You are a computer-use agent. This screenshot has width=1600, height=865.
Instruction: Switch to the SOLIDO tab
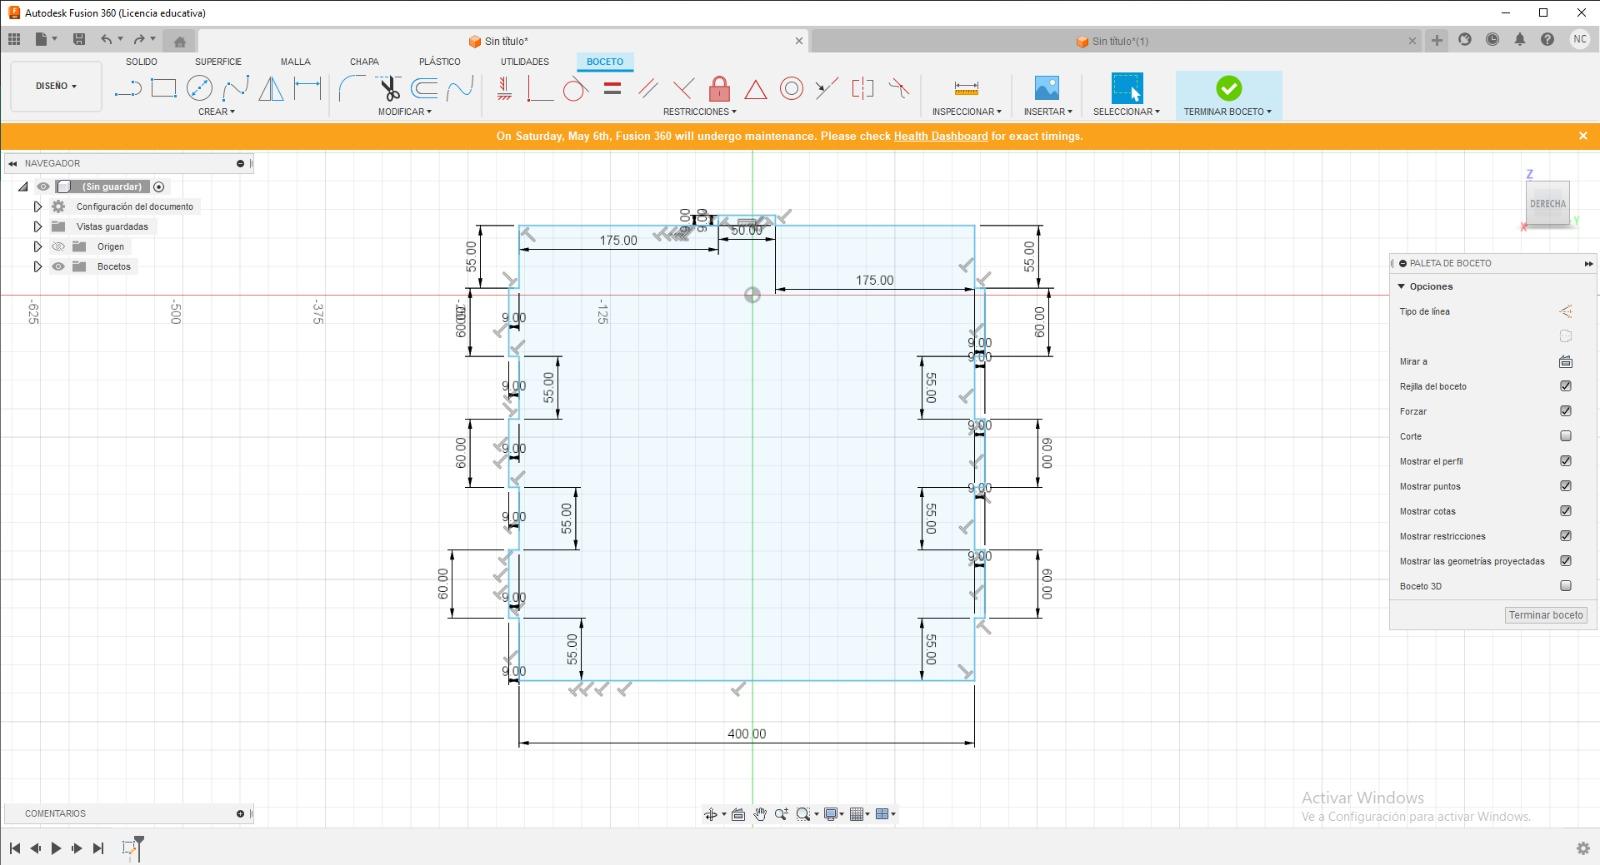141,62
